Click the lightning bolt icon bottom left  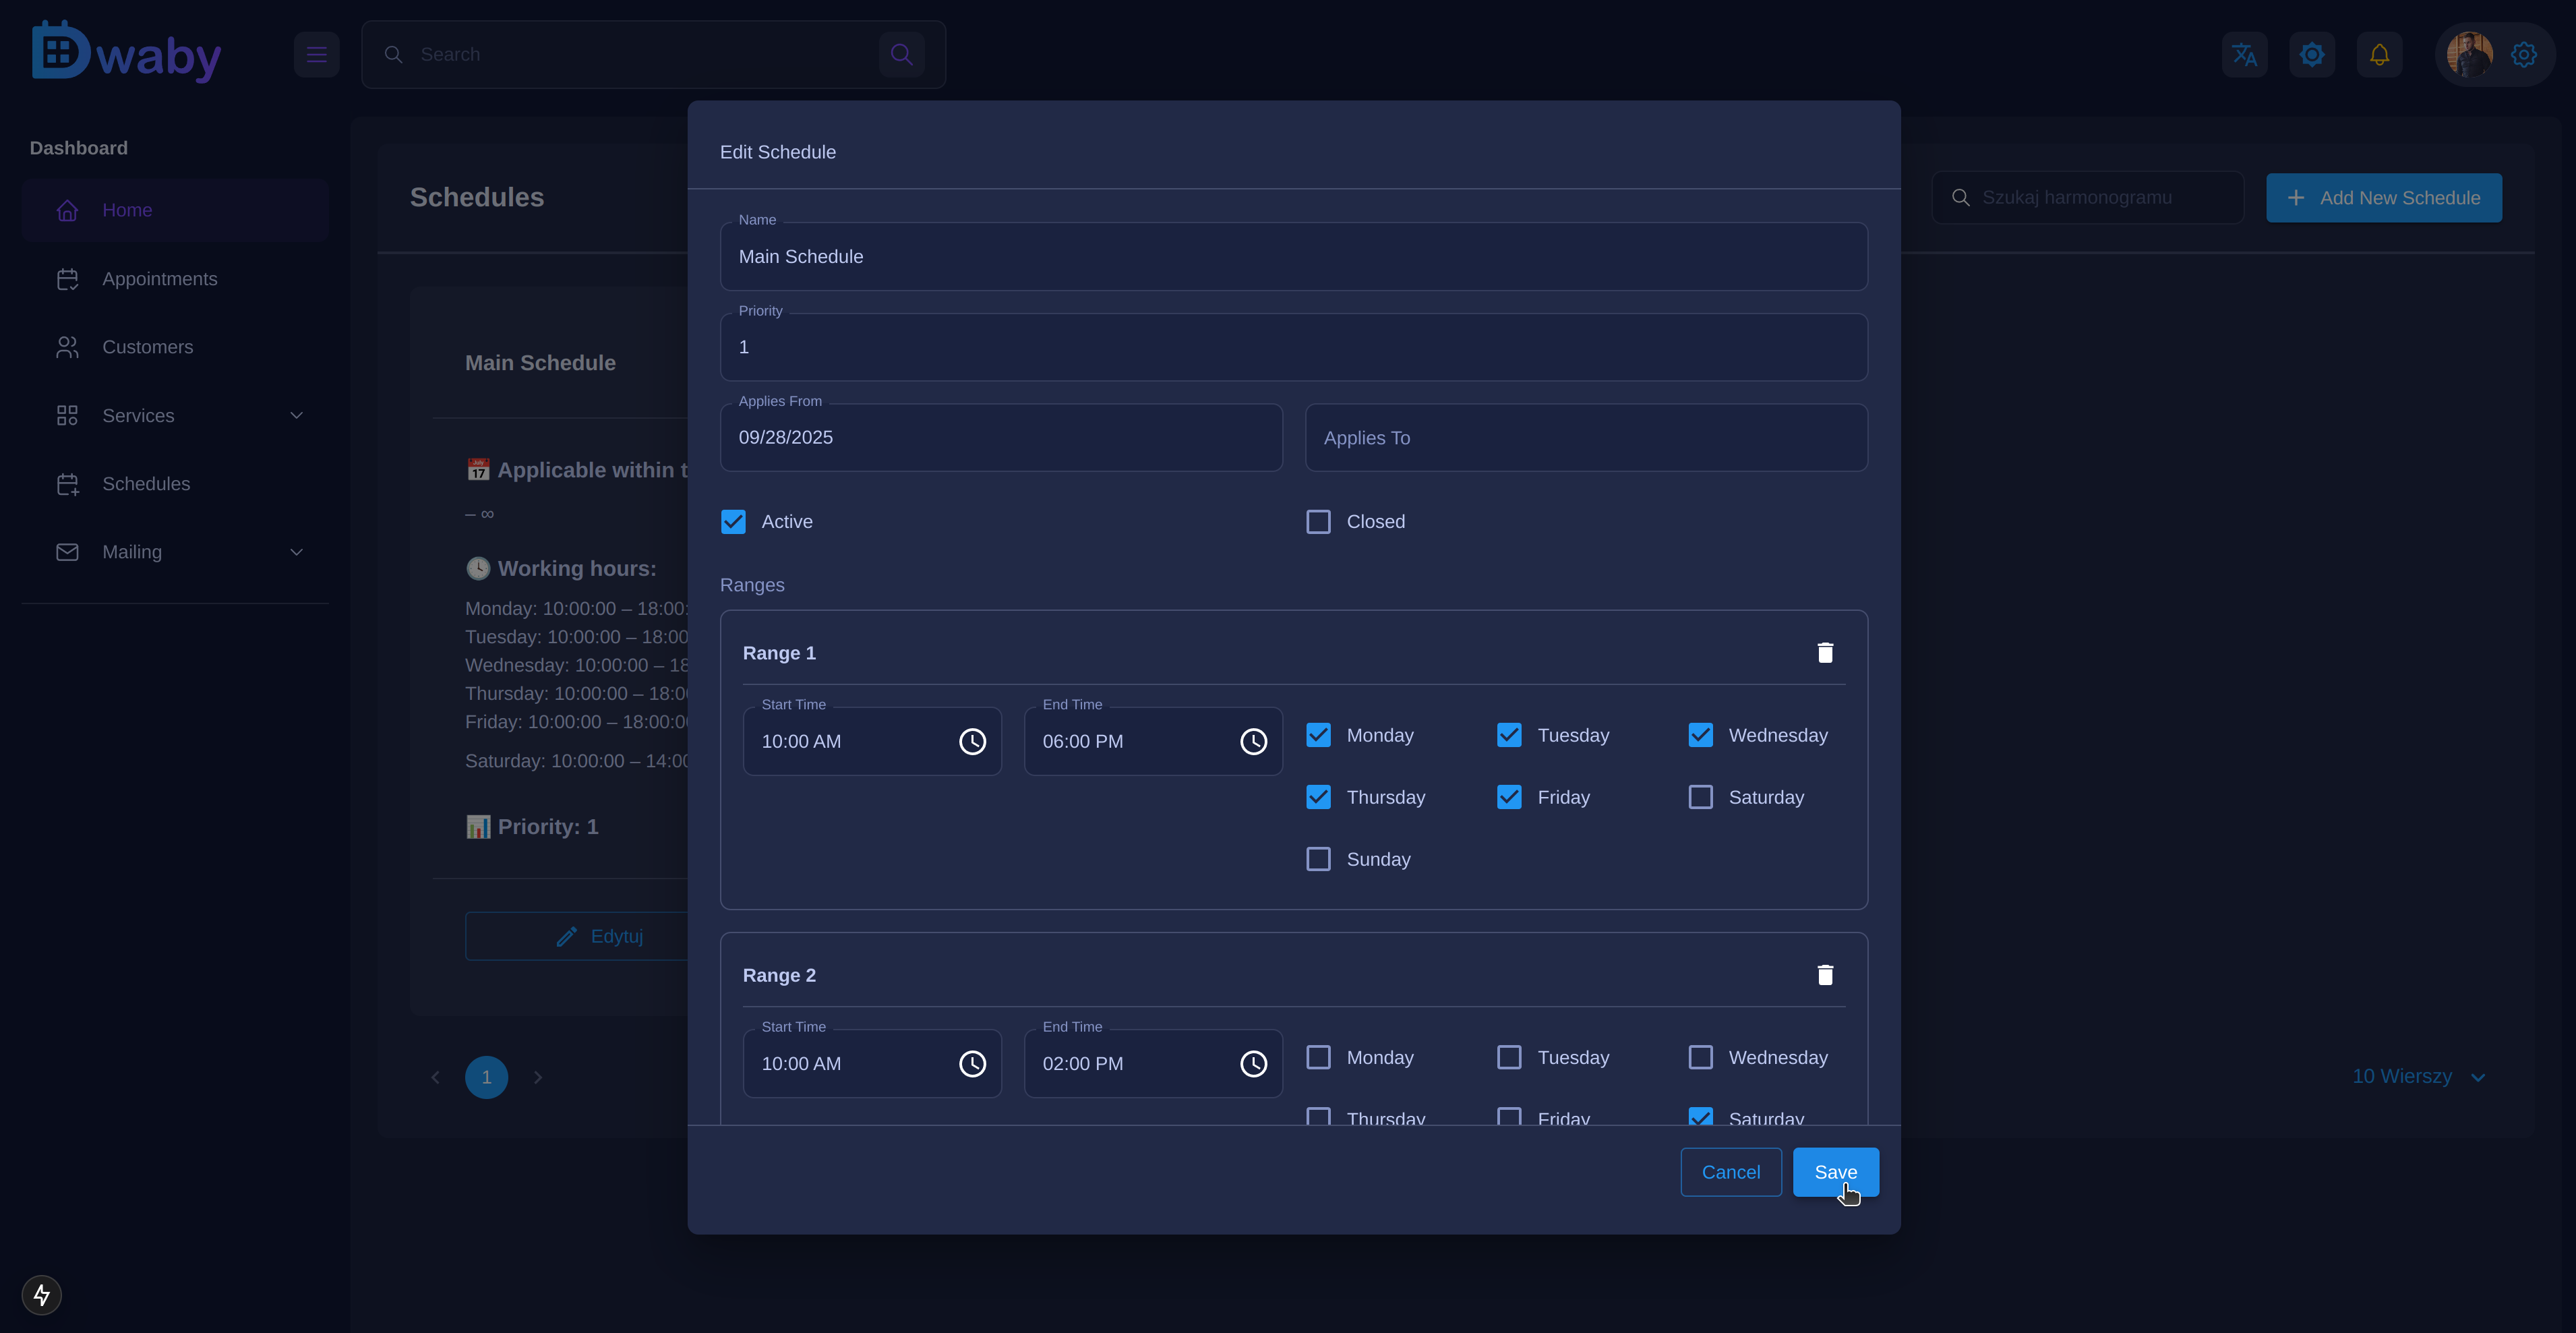pos(41,1294)
